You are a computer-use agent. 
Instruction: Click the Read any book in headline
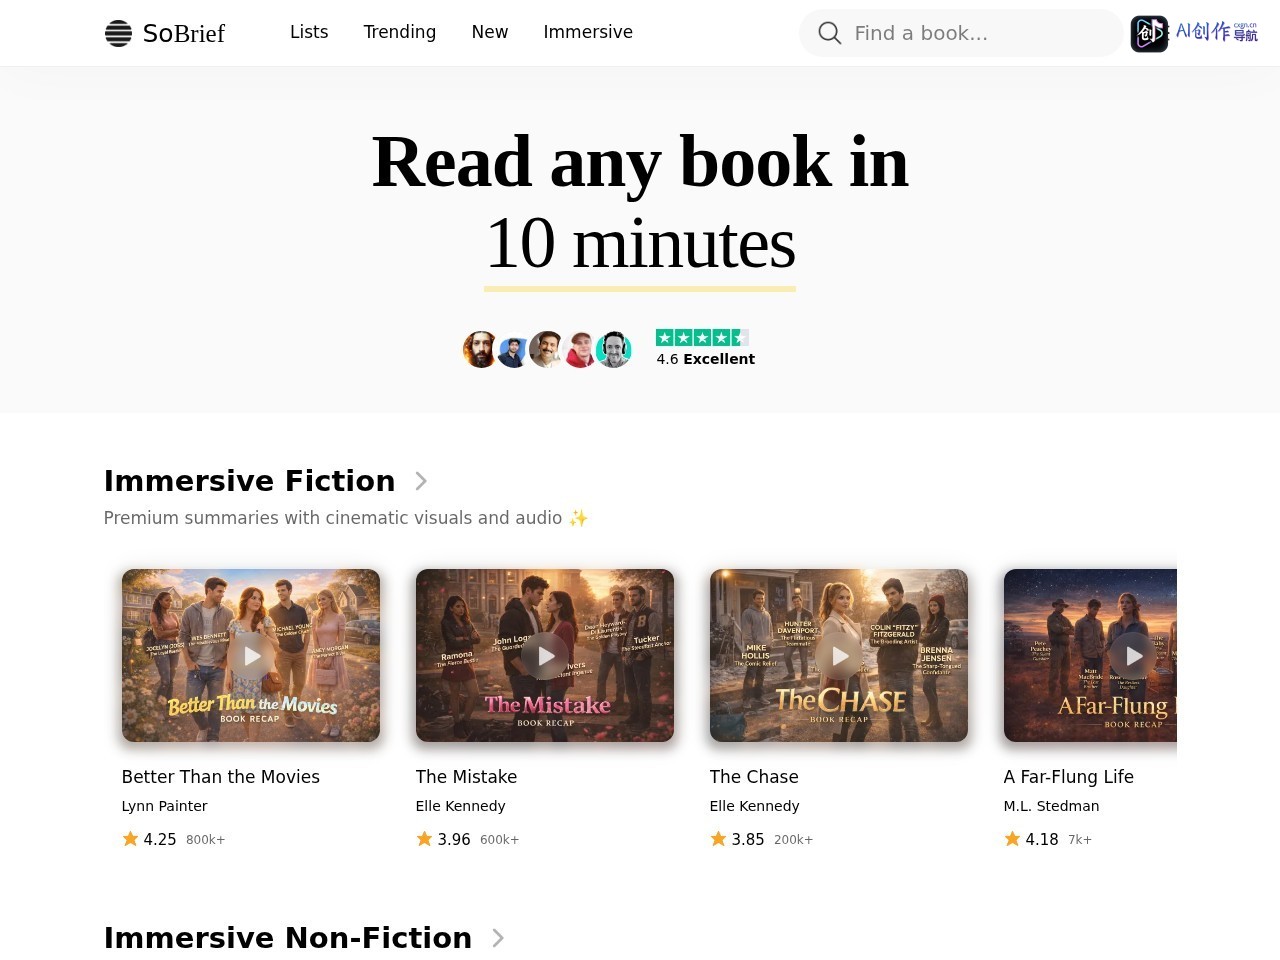[x=640, y=162]
